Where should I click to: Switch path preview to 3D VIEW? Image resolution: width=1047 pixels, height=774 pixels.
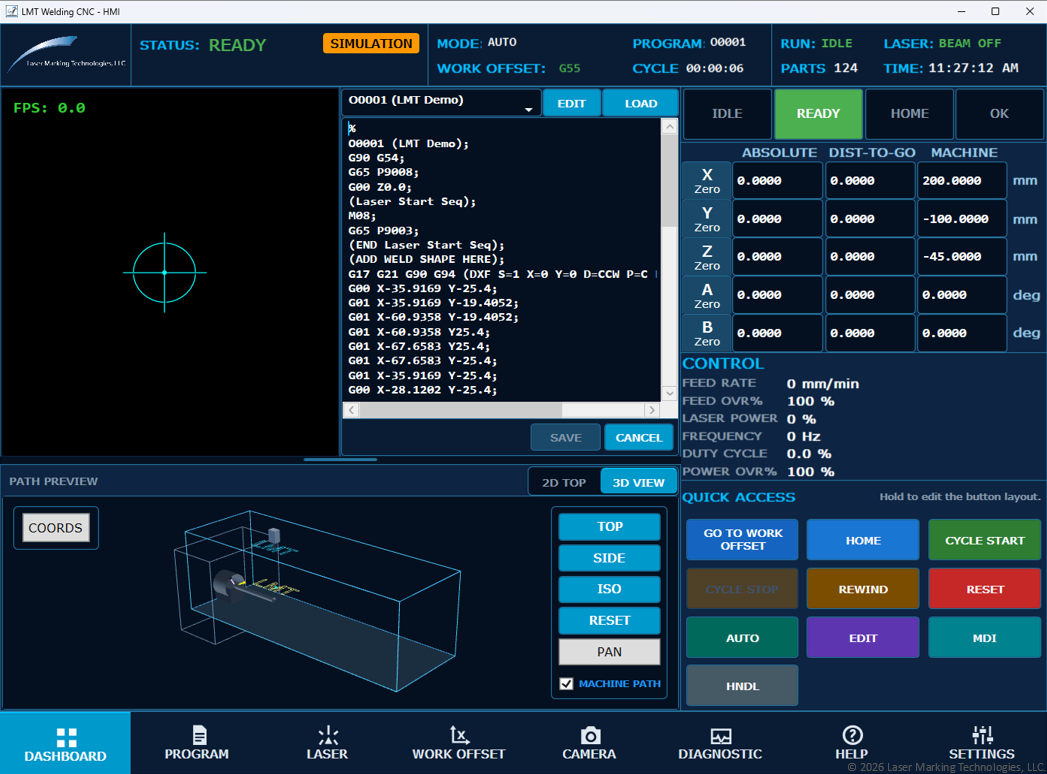click(638, 482)
